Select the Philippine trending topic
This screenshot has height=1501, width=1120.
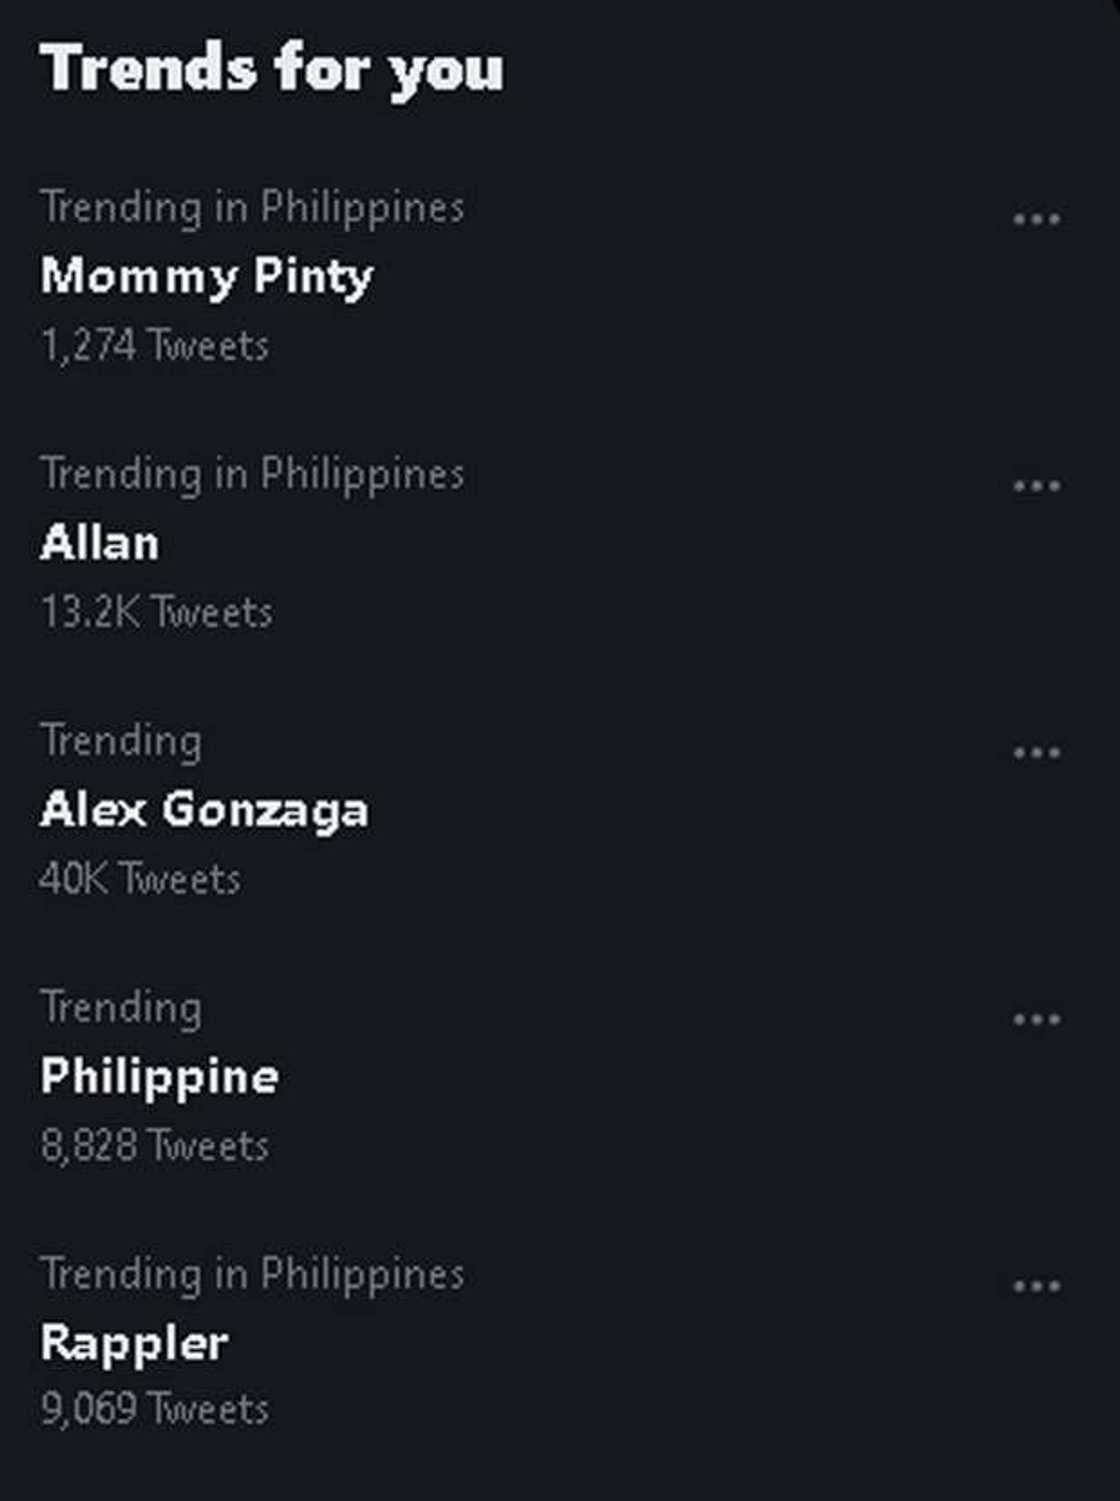160,1077
